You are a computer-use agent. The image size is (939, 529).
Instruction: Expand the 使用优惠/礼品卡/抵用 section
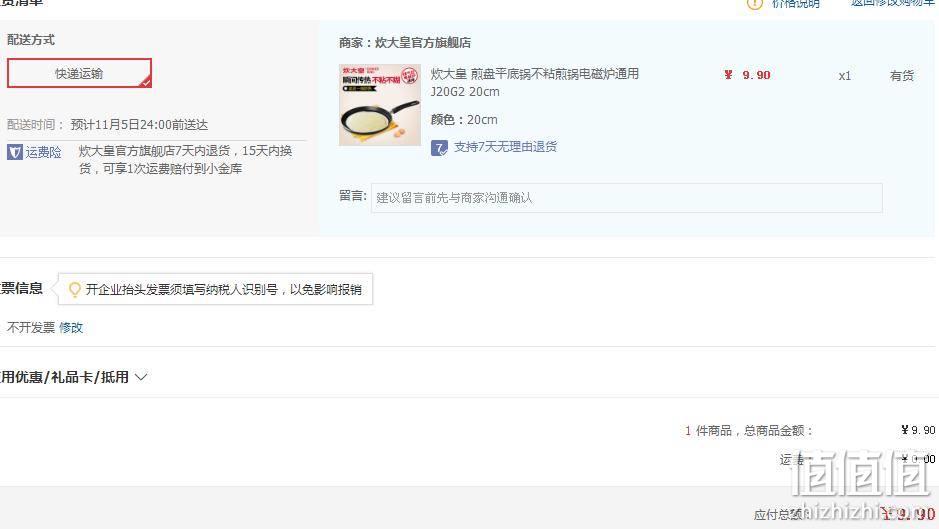[64, 377]
